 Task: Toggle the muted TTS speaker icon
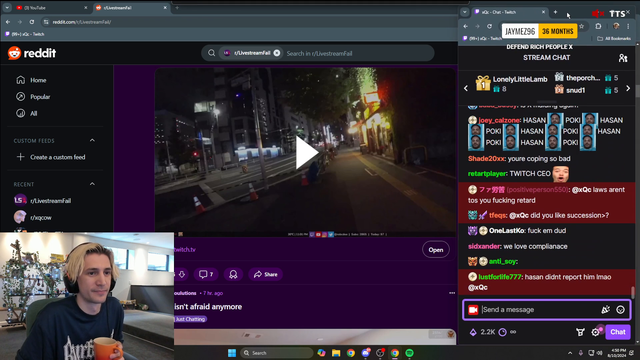pyautogui.click(x=598, y=14)
